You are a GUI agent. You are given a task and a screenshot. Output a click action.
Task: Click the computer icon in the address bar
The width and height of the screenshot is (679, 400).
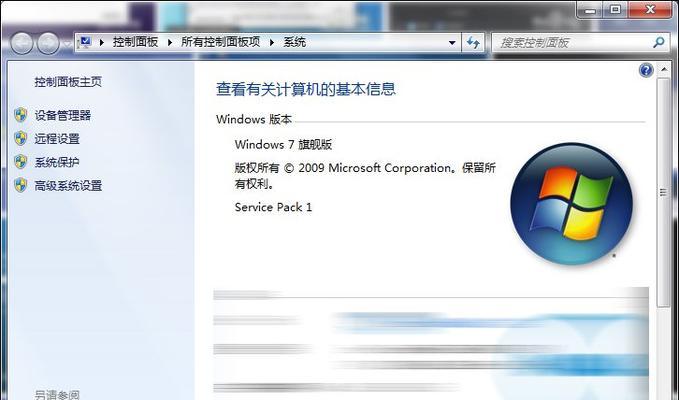[x=85, y=42]
